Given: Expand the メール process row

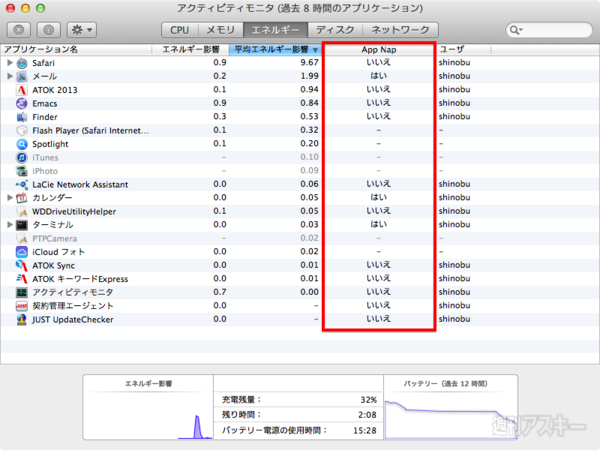Looking at the screenshot, I should tap(10, 76).
